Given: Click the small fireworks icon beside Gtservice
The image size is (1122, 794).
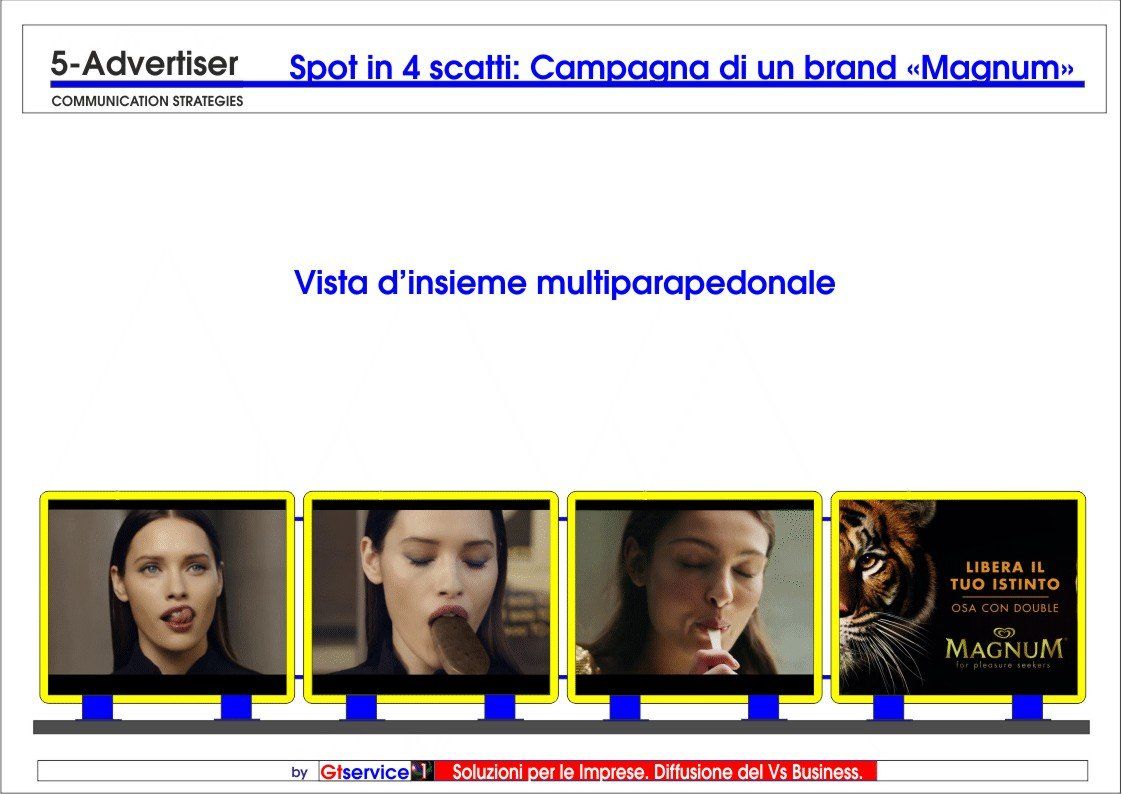Looking at the screenshot, I should (422, 771).
